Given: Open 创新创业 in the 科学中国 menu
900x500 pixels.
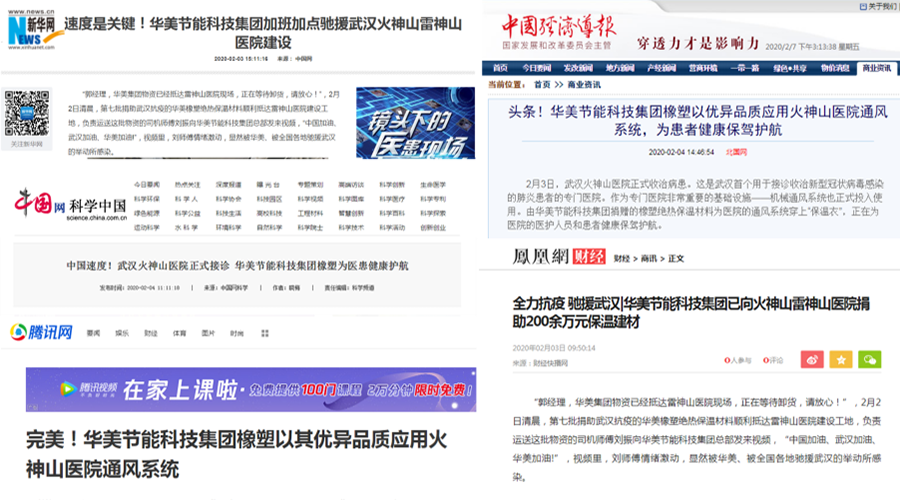Looking at the screenshot, I should point(432,228).
